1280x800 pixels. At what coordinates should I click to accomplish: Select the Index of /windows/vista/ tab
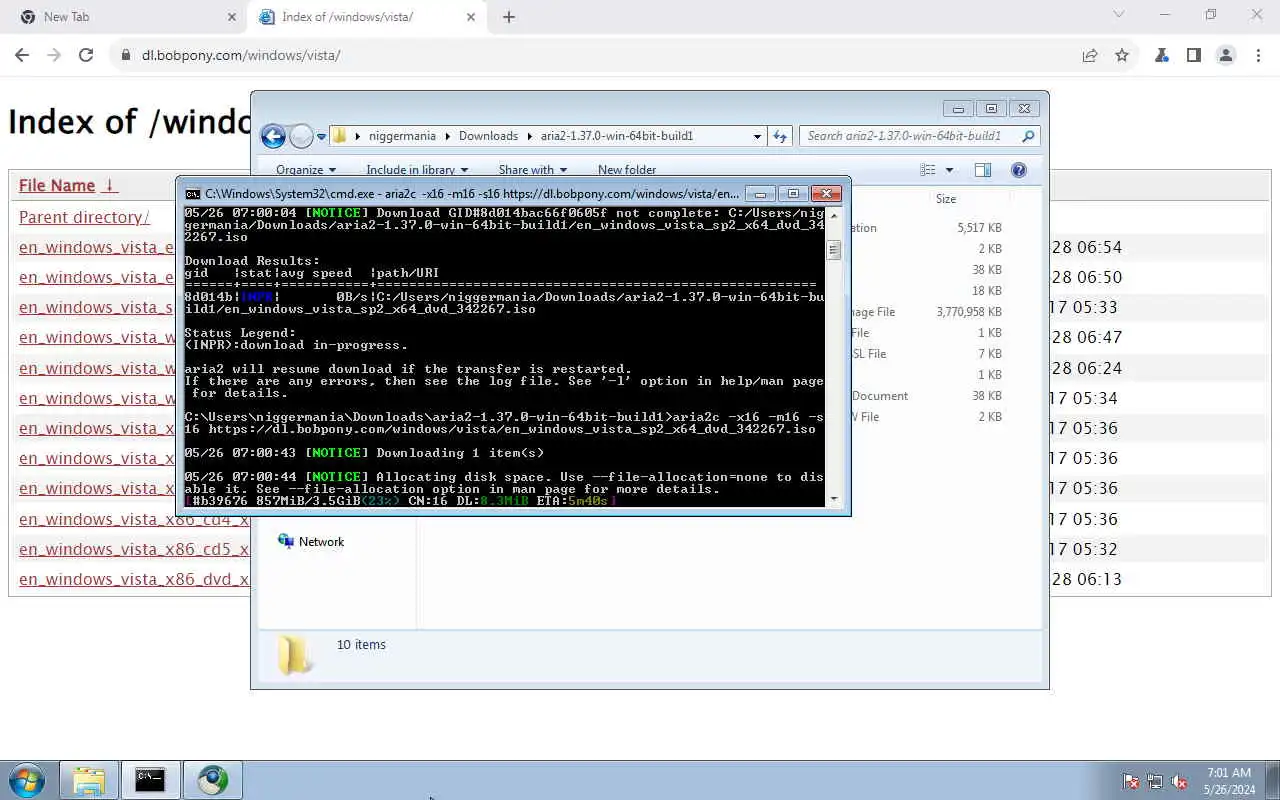pyautogui.click(x=366, y=17)
